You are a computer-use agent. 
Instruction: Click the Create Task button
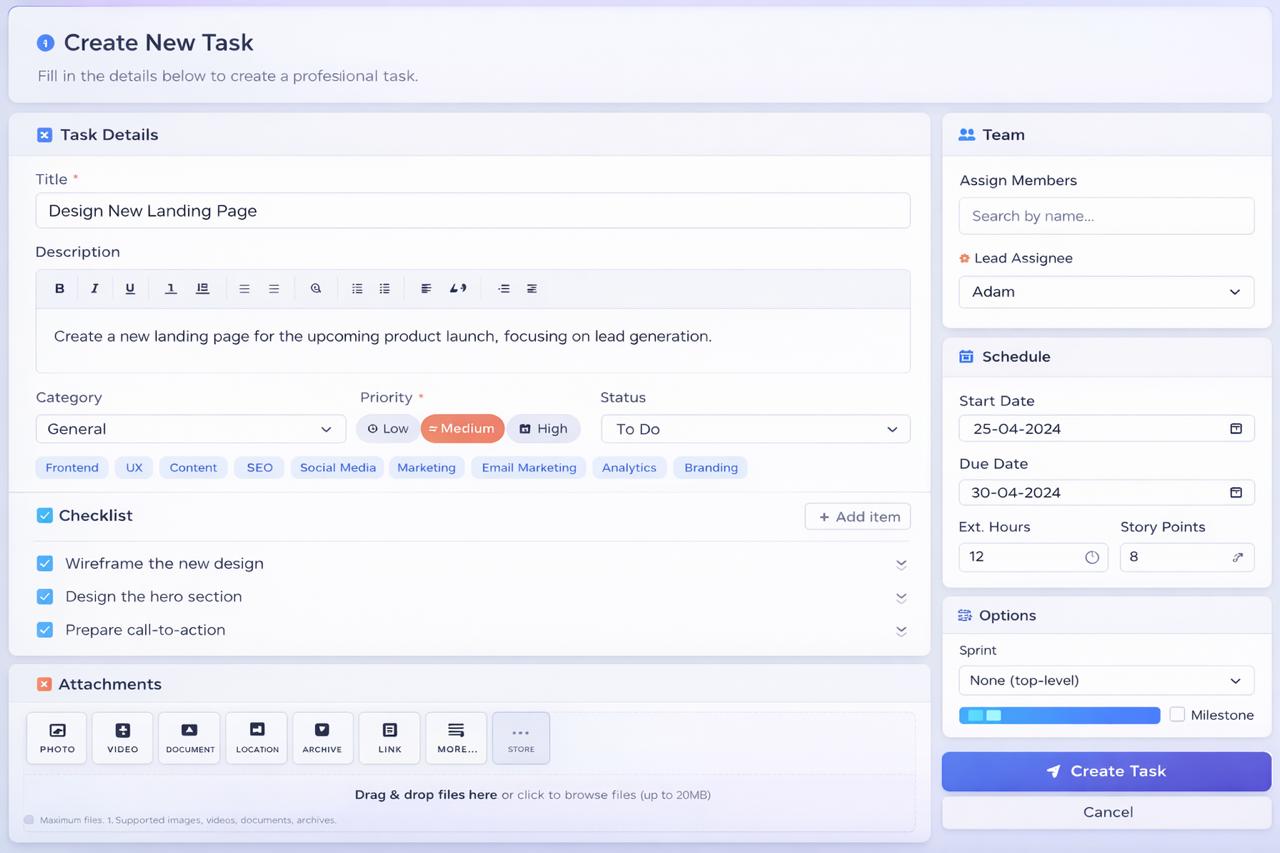tap(1107, 771)
